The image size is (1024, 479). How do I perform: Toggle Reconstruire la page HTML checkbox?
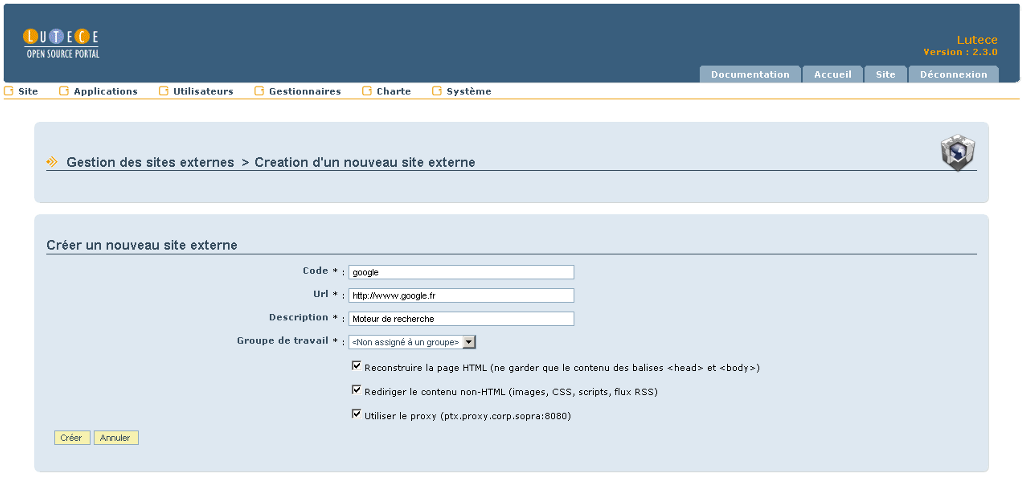[x=357, y=366]
